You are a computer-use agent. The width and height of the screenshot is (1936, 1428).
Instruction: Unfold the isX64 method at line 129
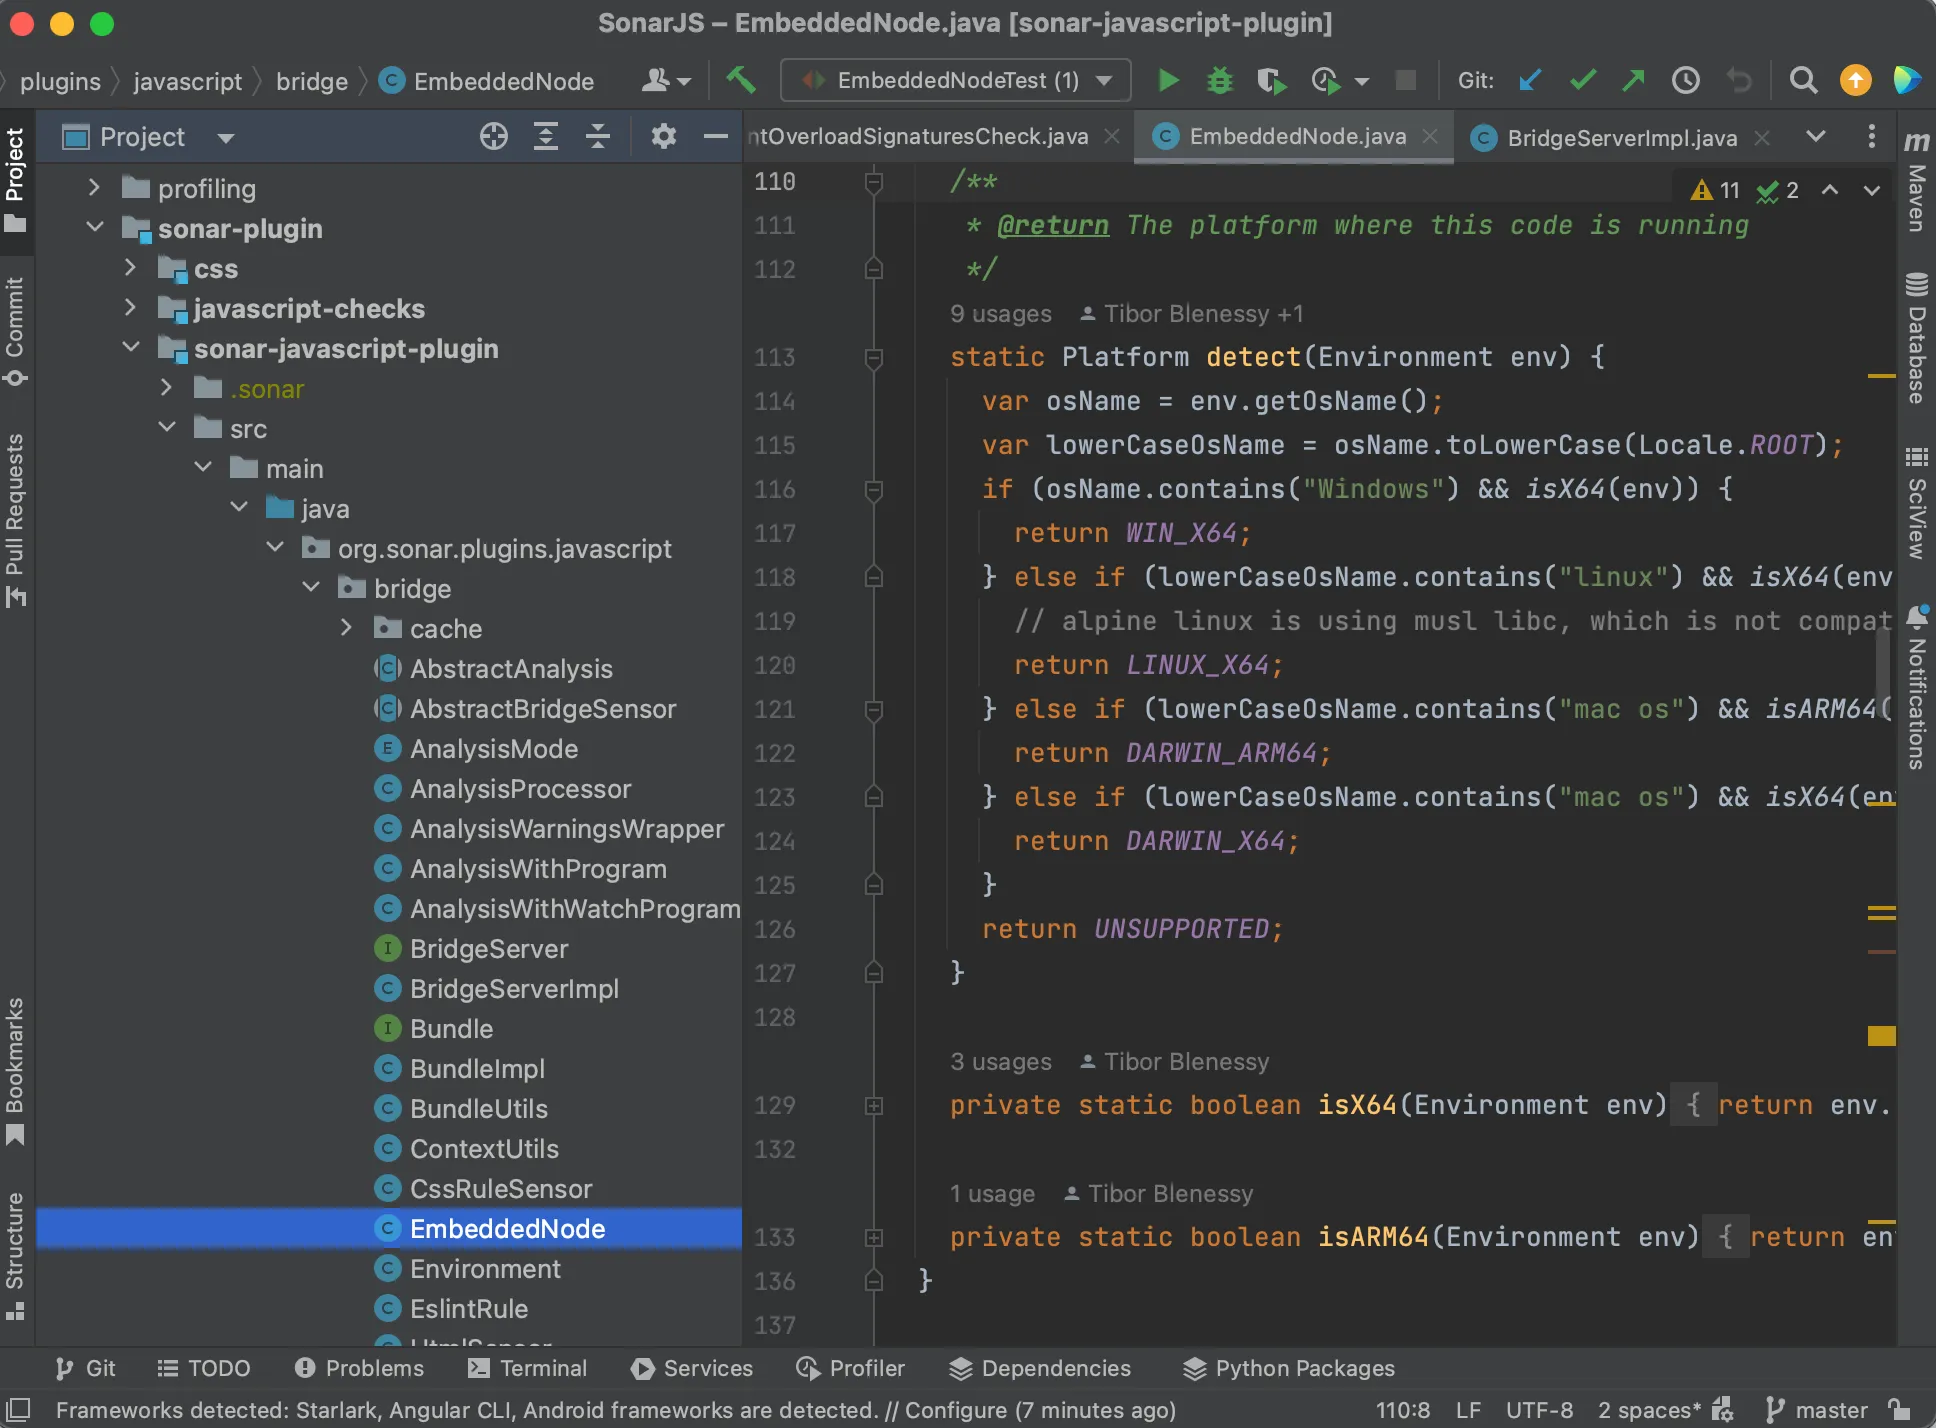click(873, 1105)
